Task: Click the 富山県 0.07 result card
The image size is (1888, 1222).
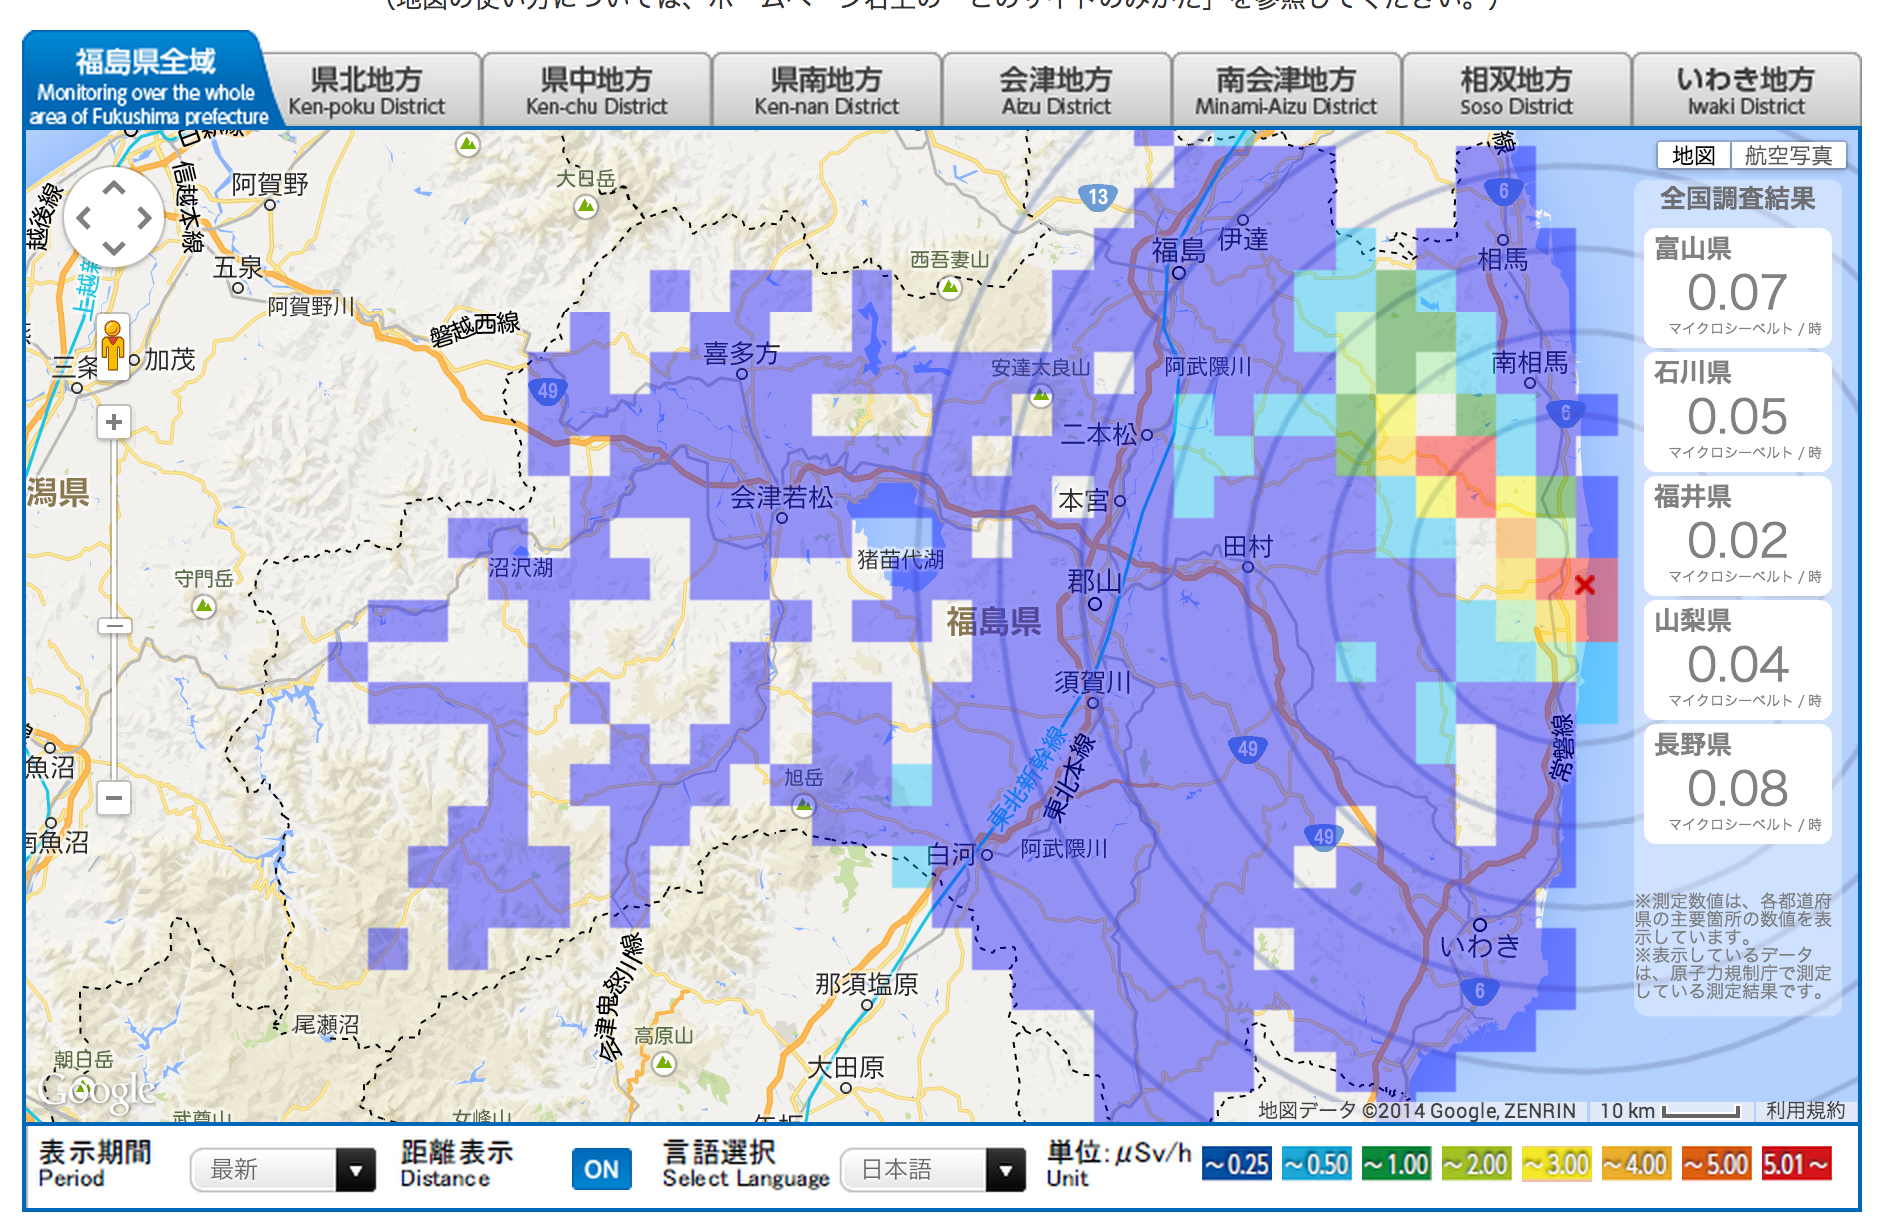Action: (x=1738, y=288)
